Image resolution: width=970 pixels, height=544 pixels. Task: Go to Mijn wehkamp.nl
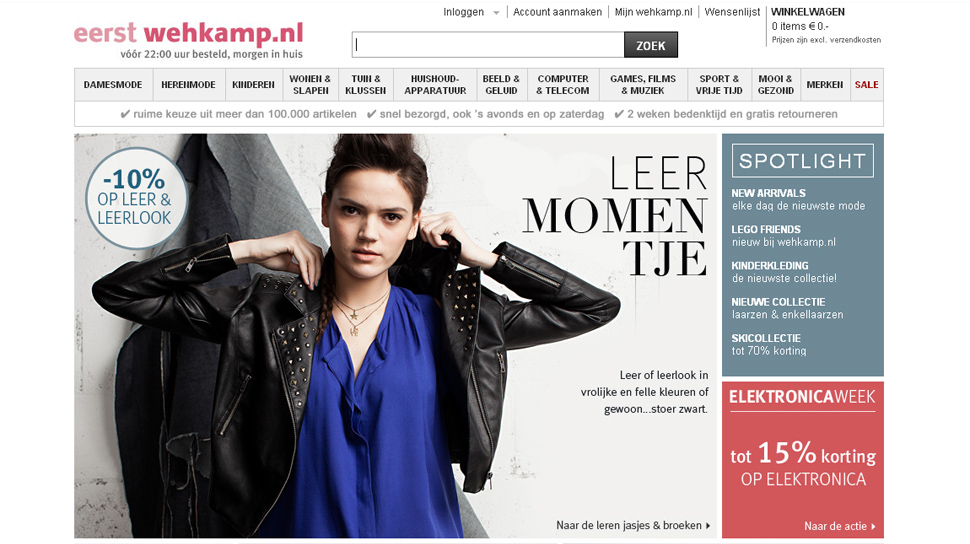click(x=653, y=12)
